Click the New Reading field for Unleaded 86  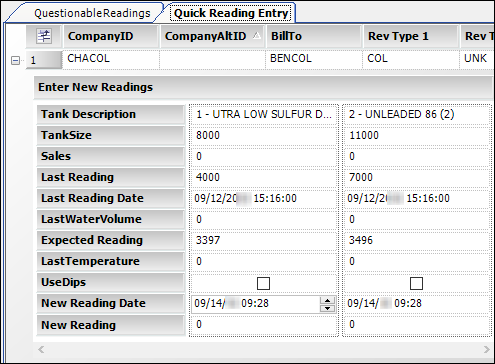point(416,325)
